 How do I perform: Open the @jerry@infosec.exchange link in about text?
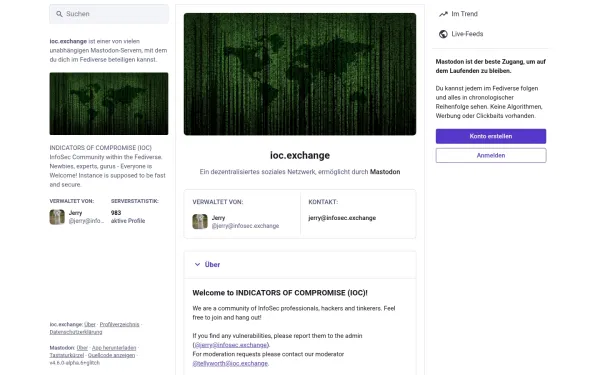(231, 345)
